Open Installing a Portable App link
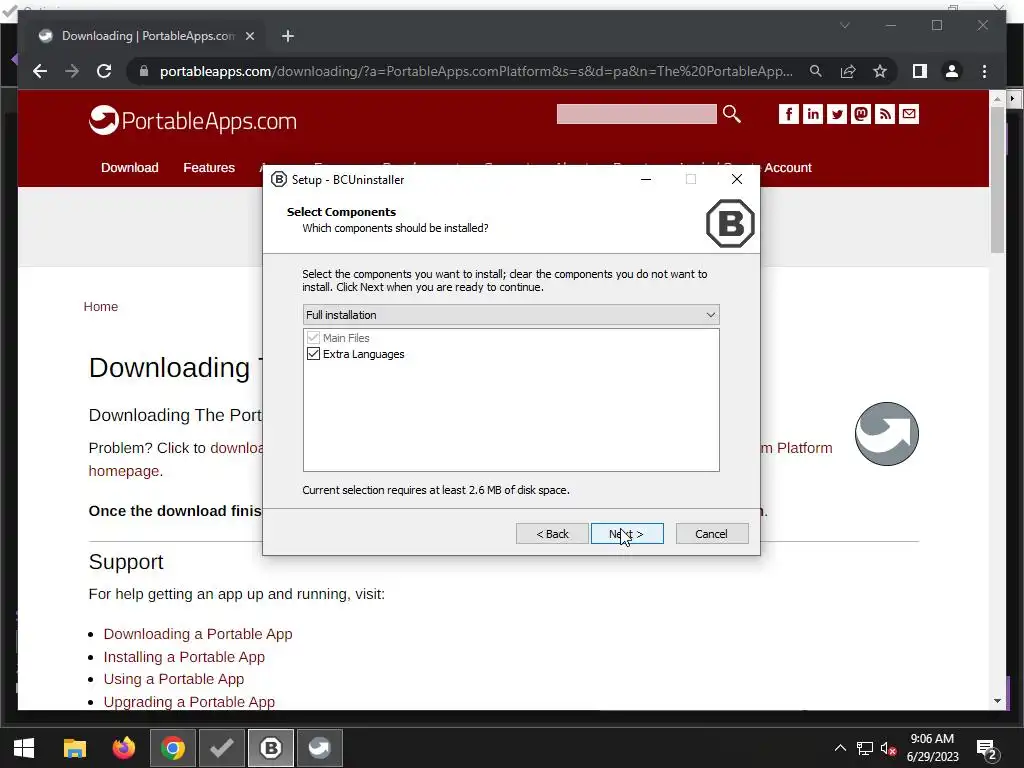 tap(184, 657)
